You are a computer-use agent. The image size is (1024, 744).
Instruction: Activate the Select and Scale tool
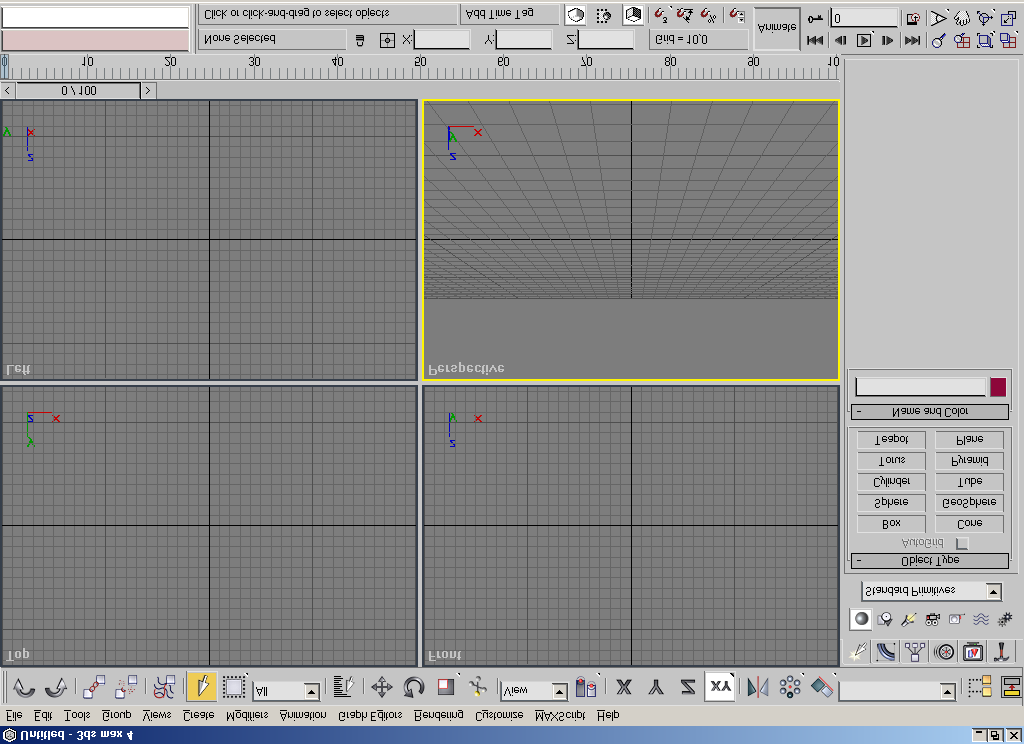tap(446, 687)
